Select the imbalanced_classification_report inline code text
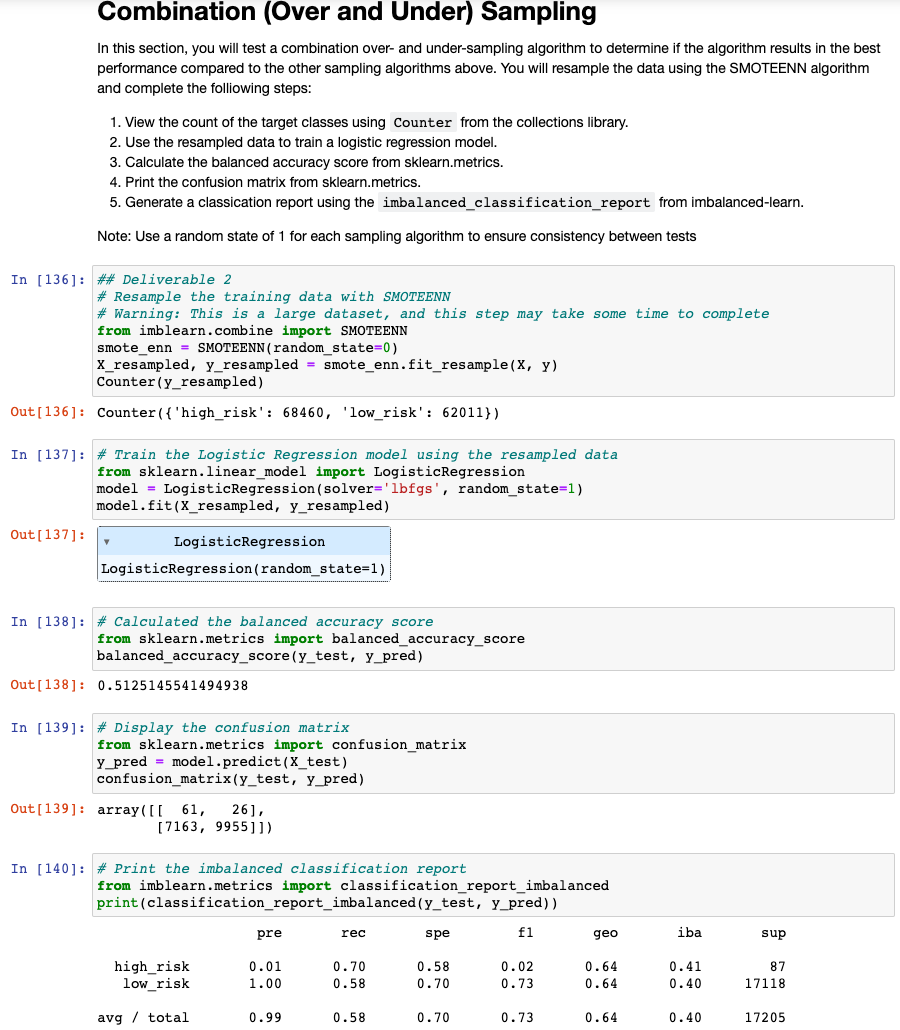 pyautogui.click(x=515, y=202)
